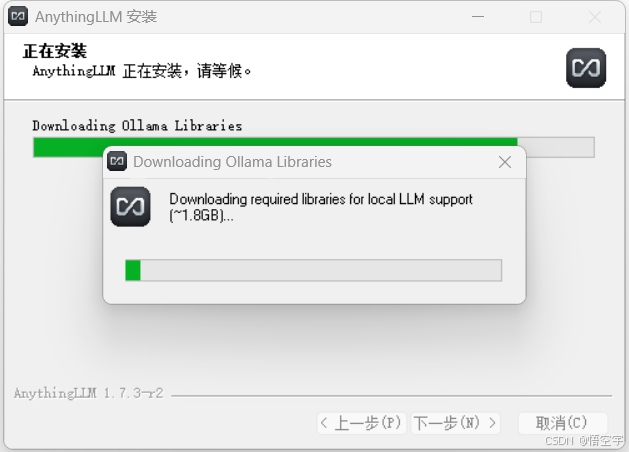629x452 pixels.
Task: Click the small AnythingLLM icon in download dialog title
Action: click(x=117, y=161)
